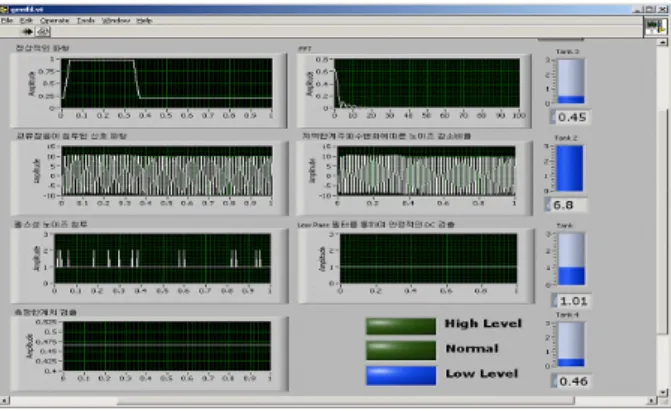Click the FFT graph plot area

[427, 83]
